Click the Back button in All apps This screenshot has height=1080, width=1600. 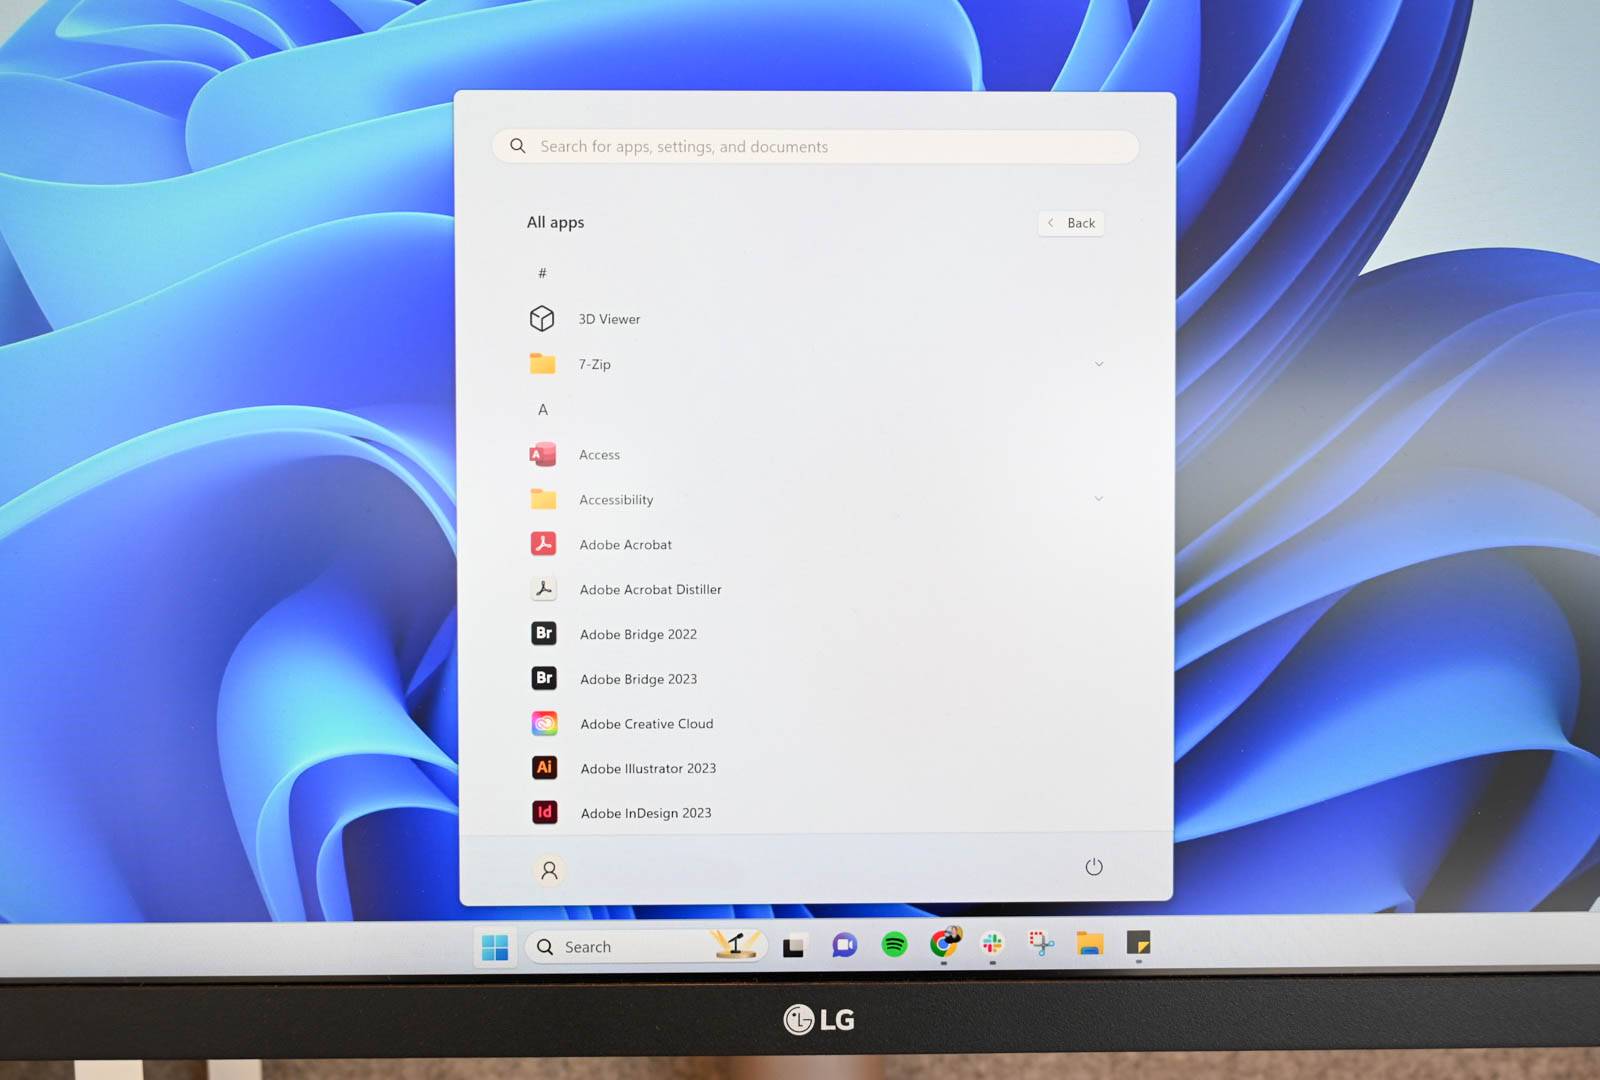pyautogui.click(x=1071, y=223)
